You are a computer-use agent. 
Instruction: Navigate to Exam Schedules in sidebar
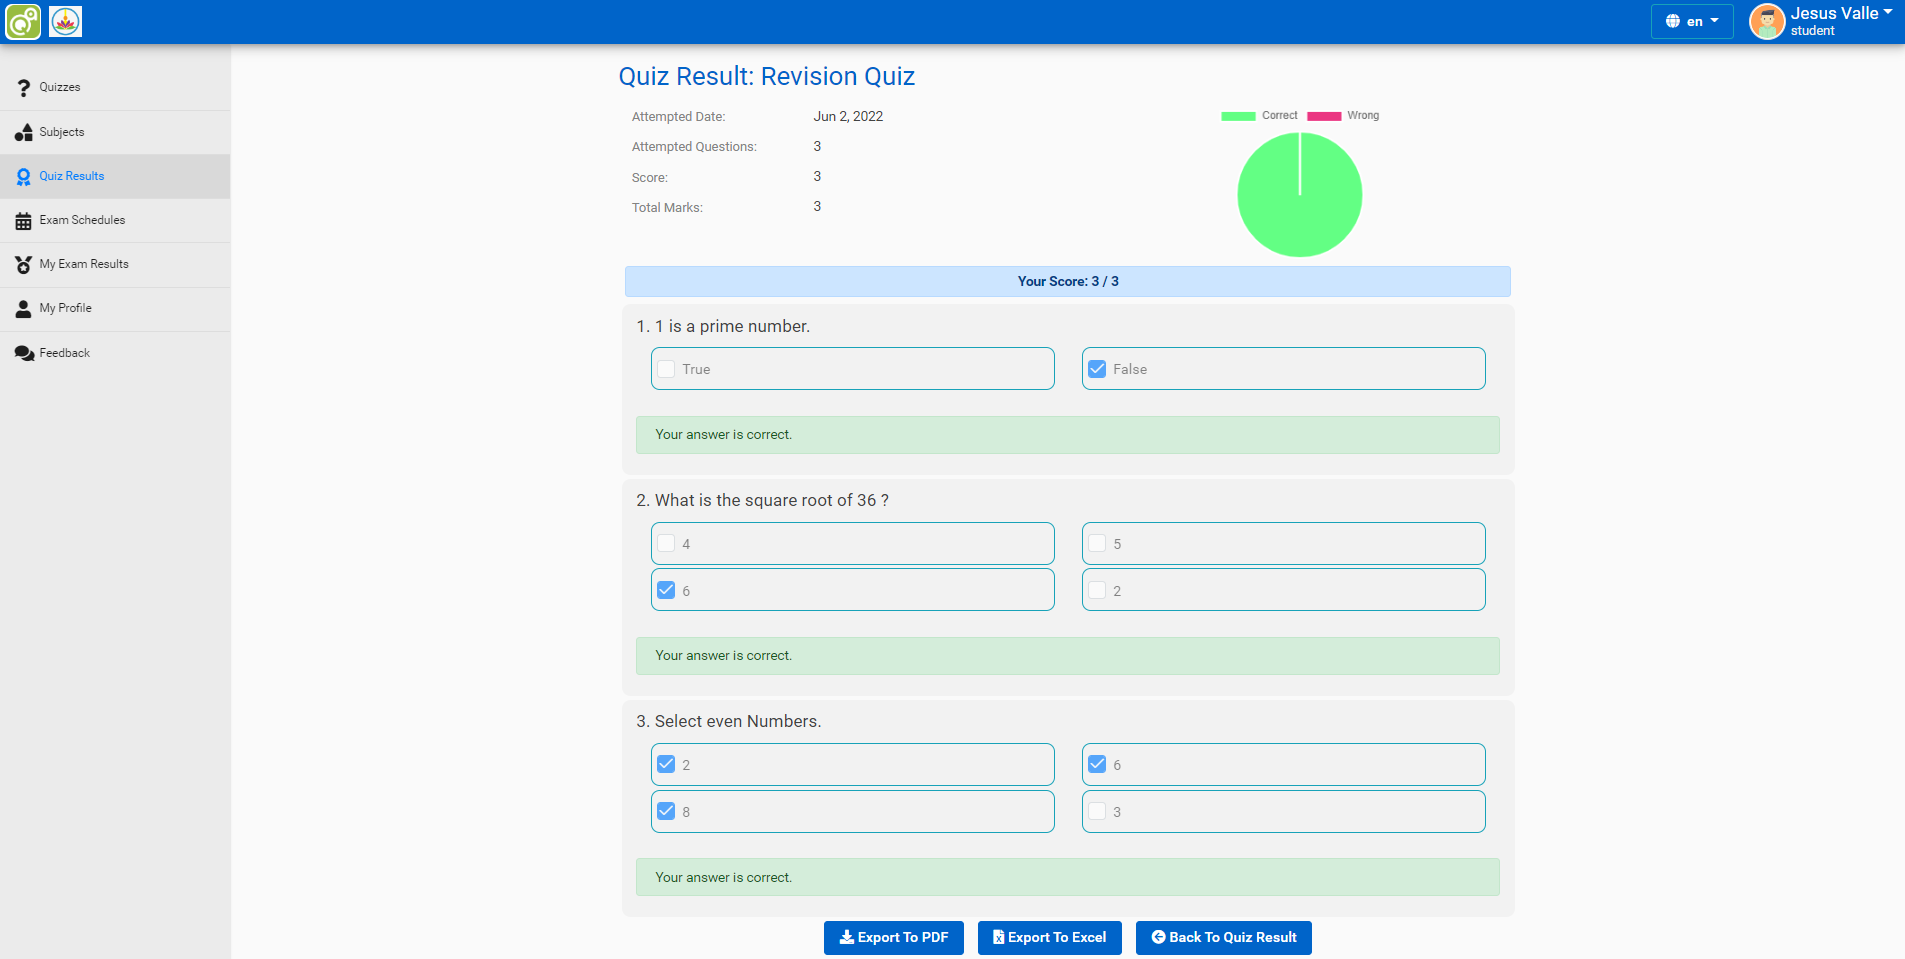[x=82, y=220]
